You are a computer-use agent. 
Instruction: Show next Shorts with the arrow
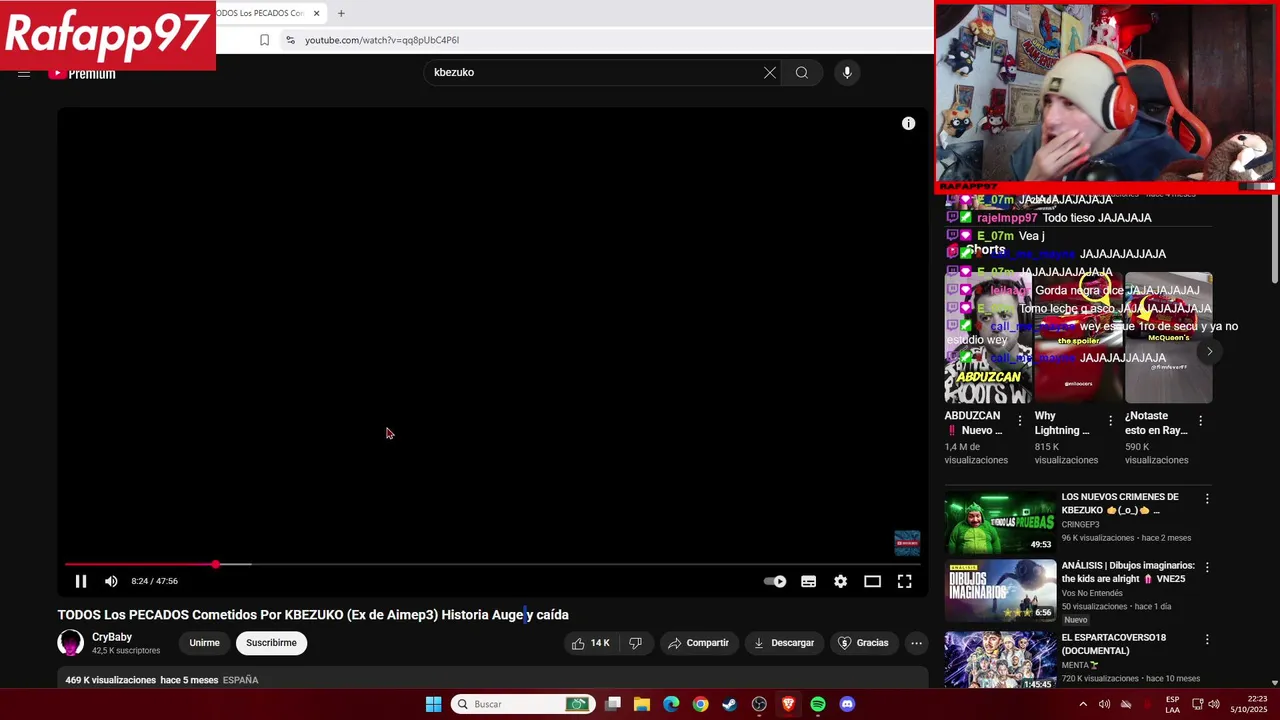[1209, 351]
